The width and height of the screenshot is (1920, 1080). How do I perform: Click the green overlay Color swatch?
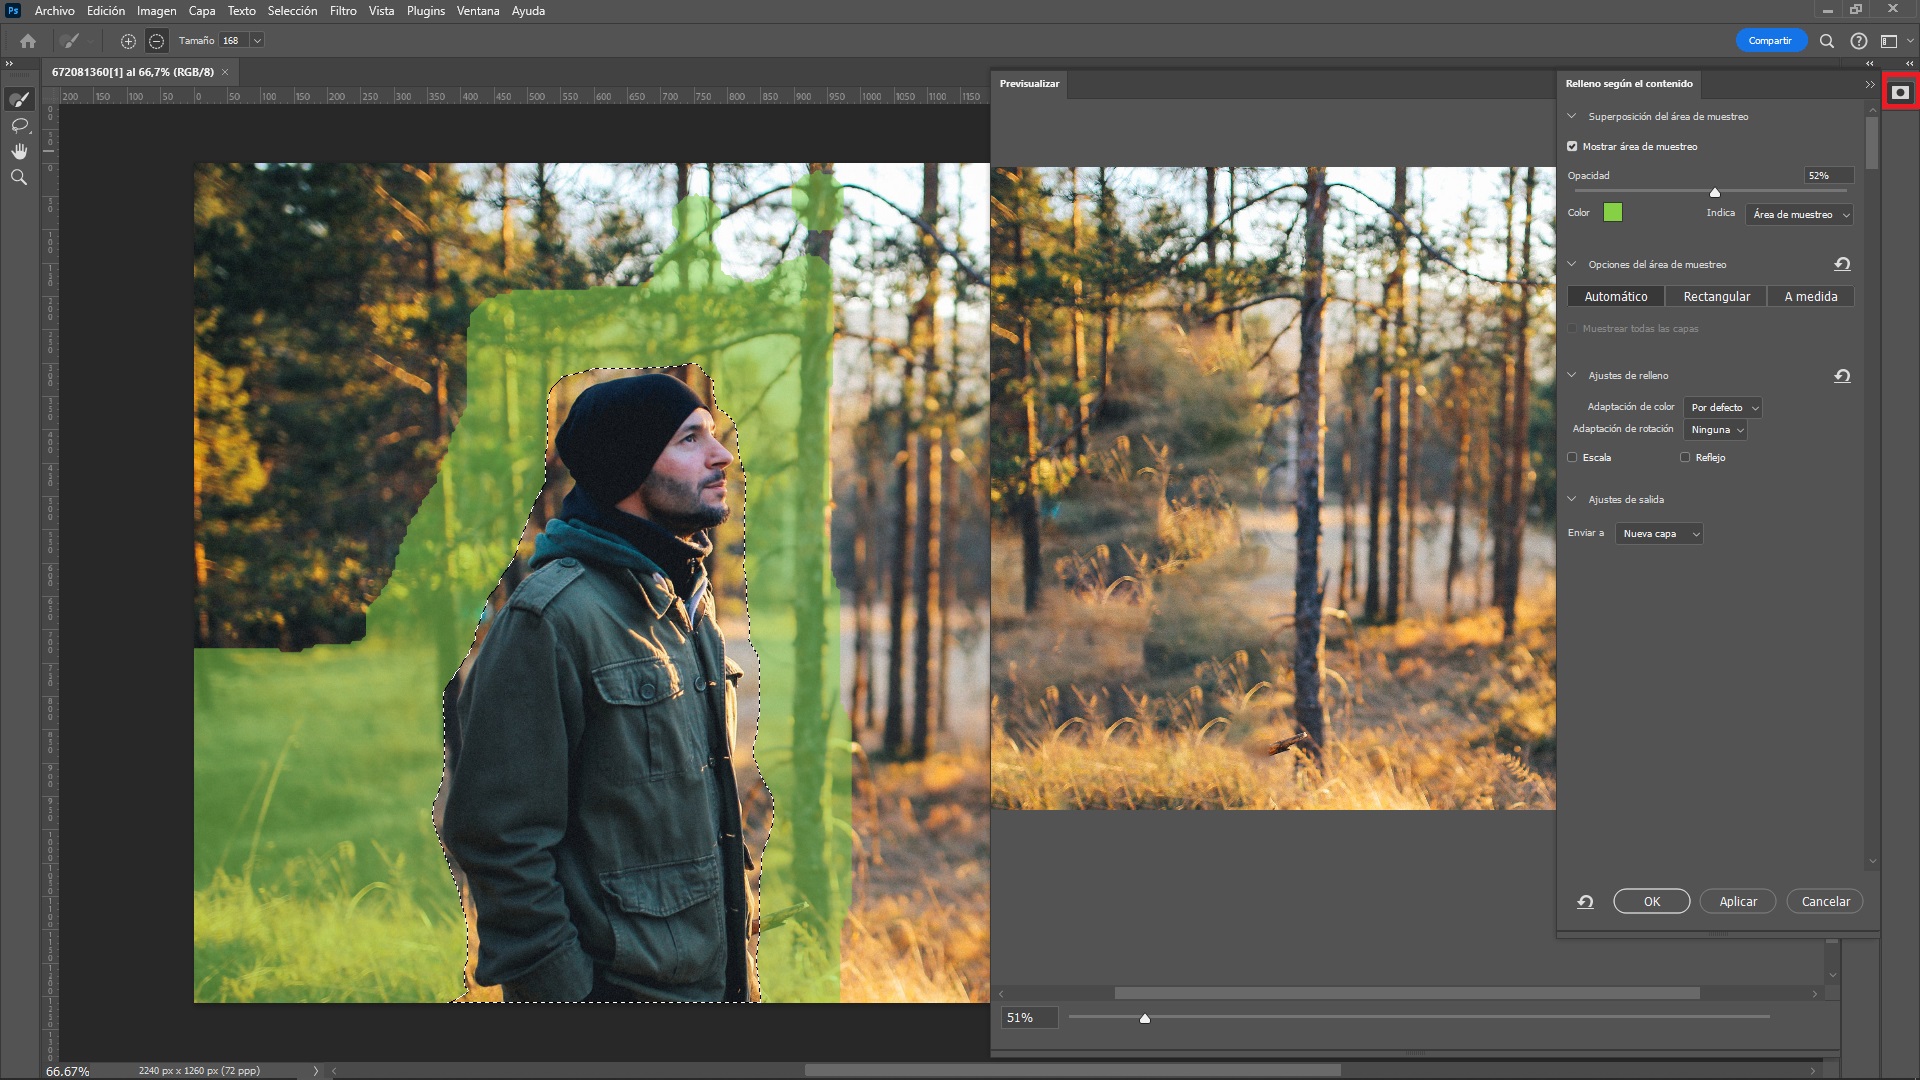tap(1612, 212)
